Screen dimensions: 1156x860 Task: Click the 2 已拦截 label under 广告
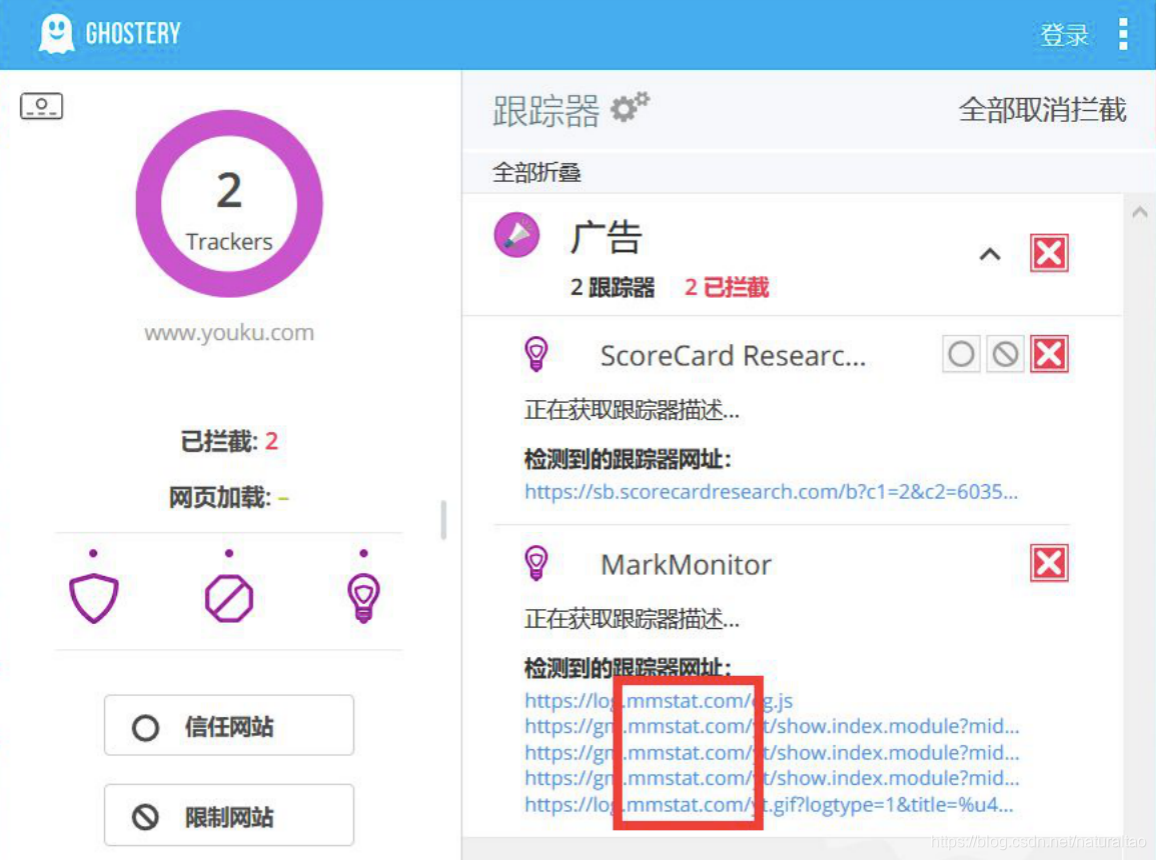pos(726,287)
